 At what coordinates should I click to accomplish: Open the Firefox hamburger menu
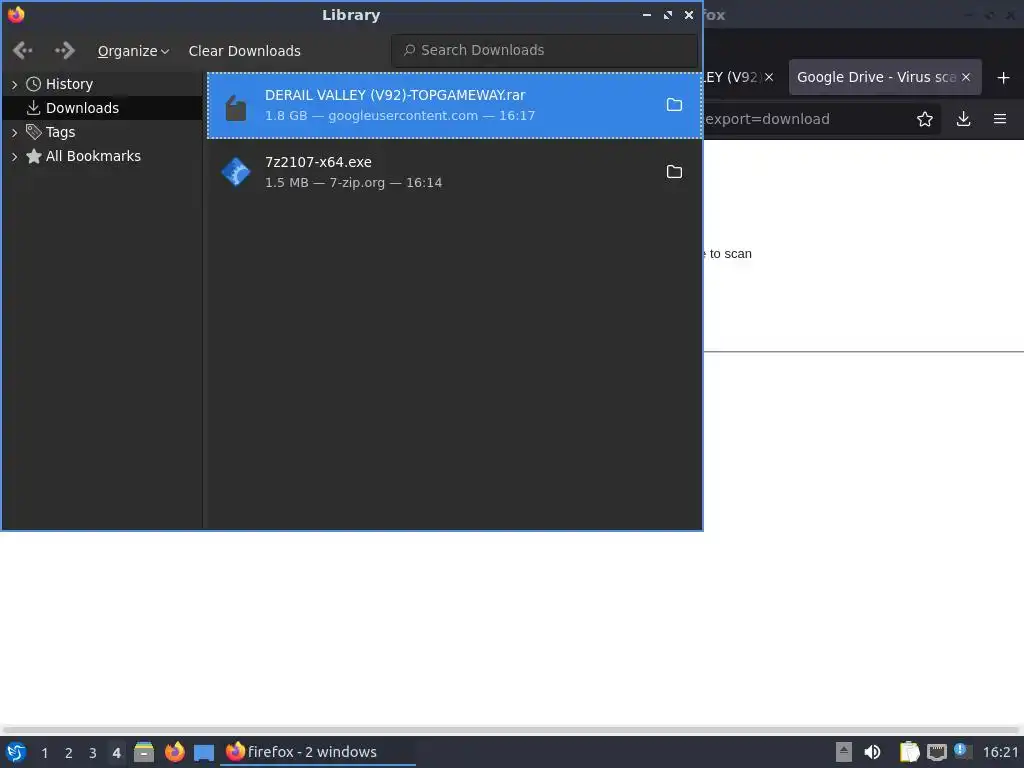point(1000,119)
